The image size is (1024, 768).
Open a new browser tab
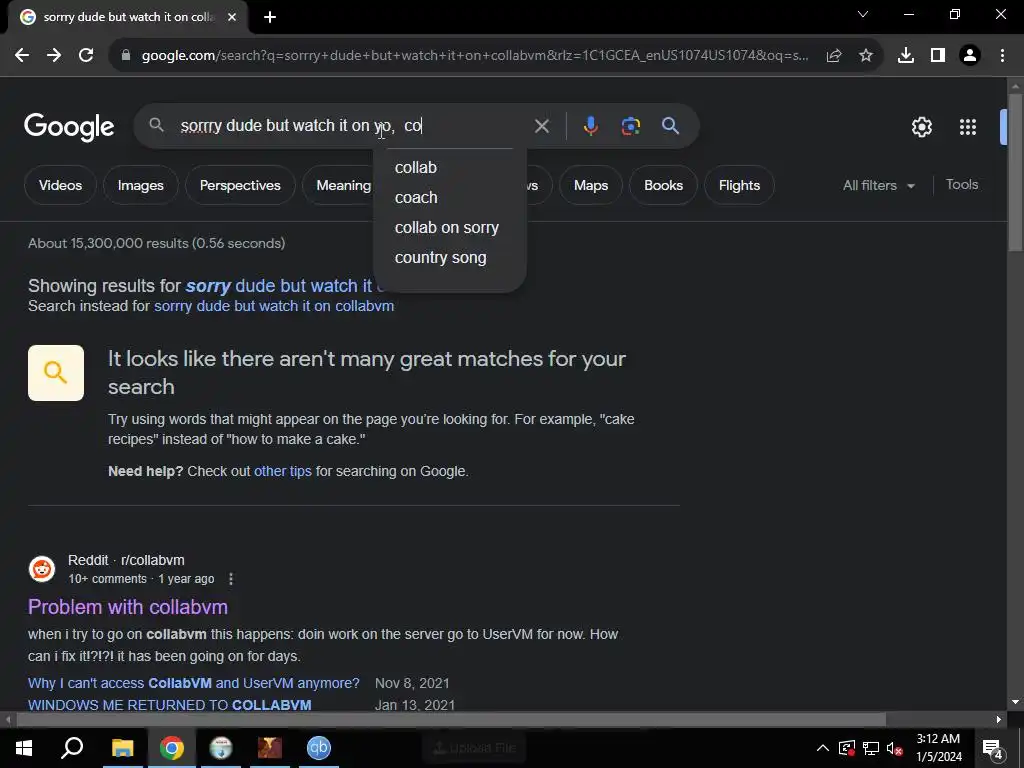(270, 17)
